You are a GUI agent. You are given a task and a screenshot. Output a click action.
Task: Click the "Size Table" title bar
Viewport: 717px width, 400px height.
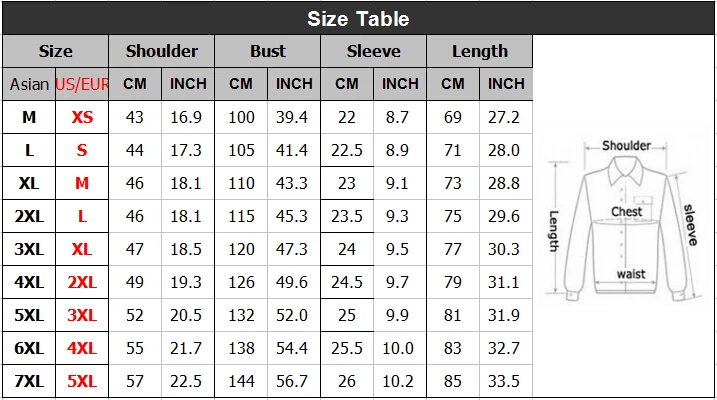[358, 18]
